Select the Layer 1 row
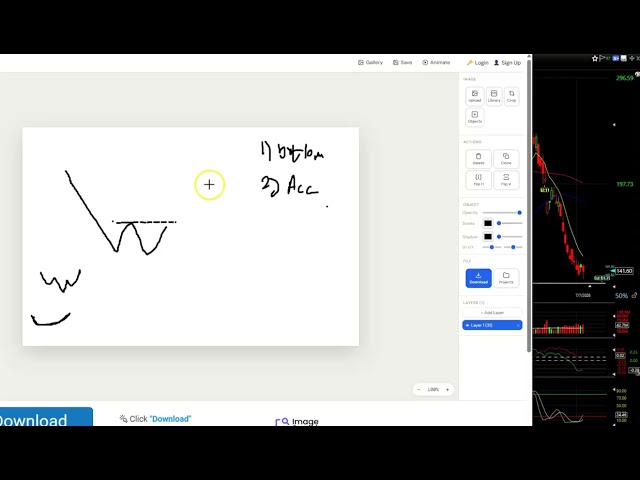The height and width of the screenshot is (480, 640). [492, 325]
